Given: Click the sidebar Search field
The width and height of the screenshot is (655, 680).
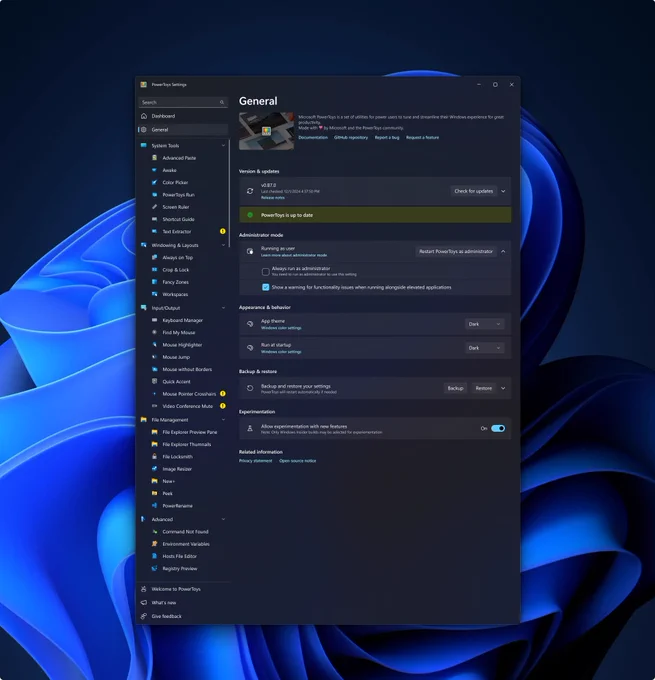Looking at the screenshot, I should tap(183, 102).
